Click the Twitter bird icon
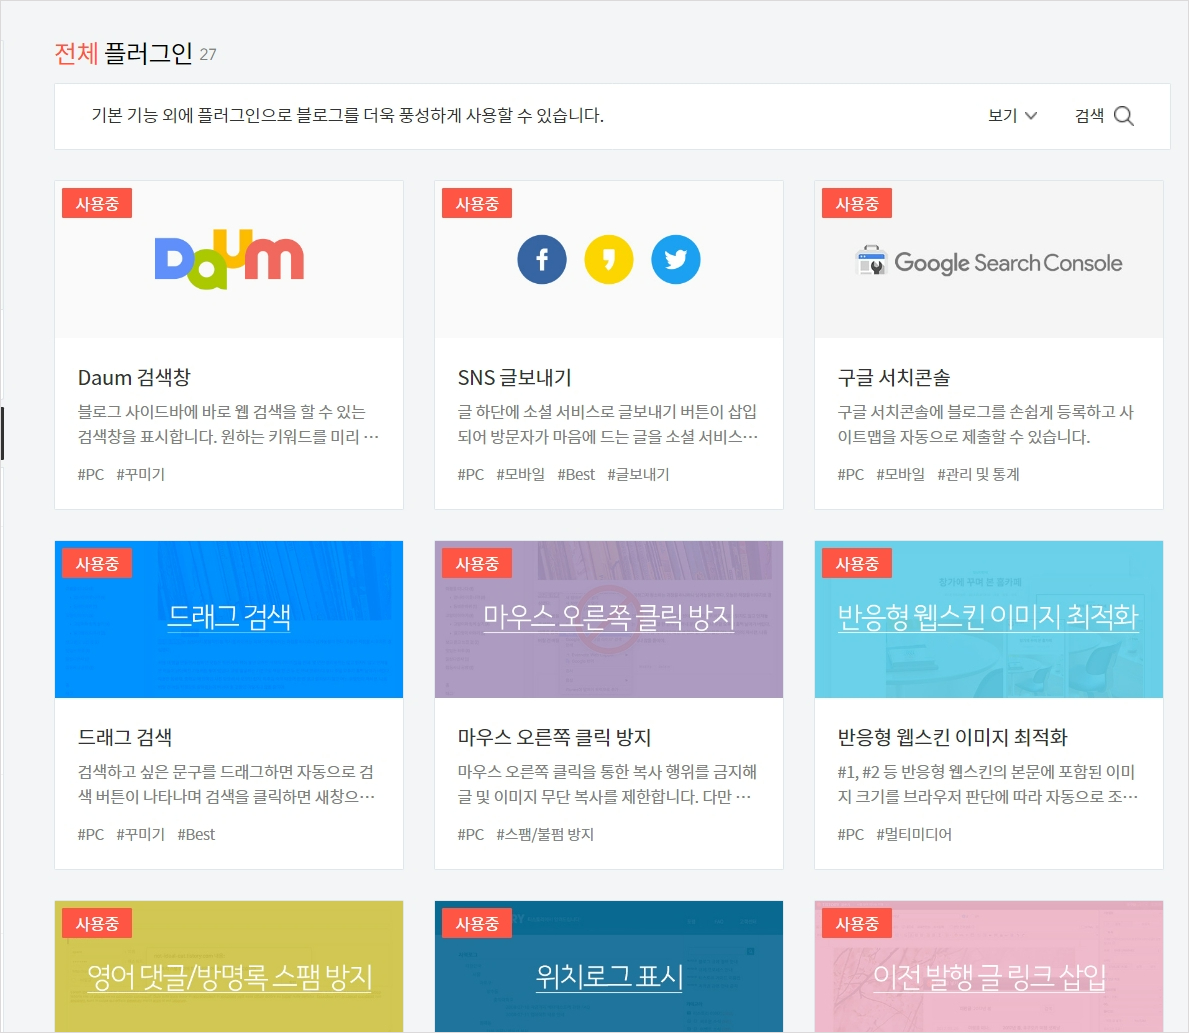The width and height of the screenshot is (1189, 1033). pyautogui.click(x=676, y=259)
